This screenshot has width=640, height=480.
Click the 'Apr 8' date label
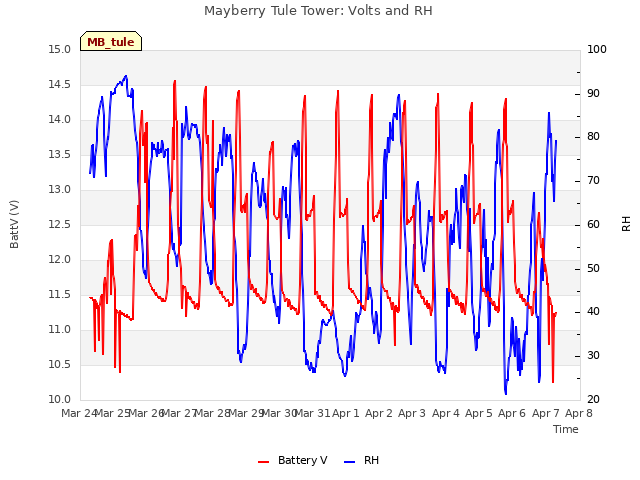coord(579,413)
